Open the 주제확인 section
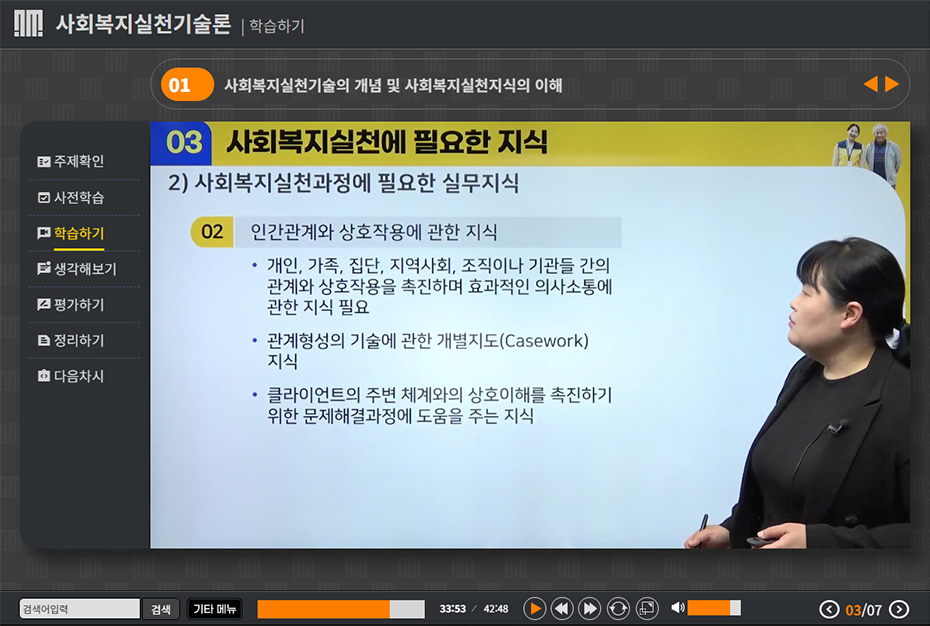 (78, 161)
